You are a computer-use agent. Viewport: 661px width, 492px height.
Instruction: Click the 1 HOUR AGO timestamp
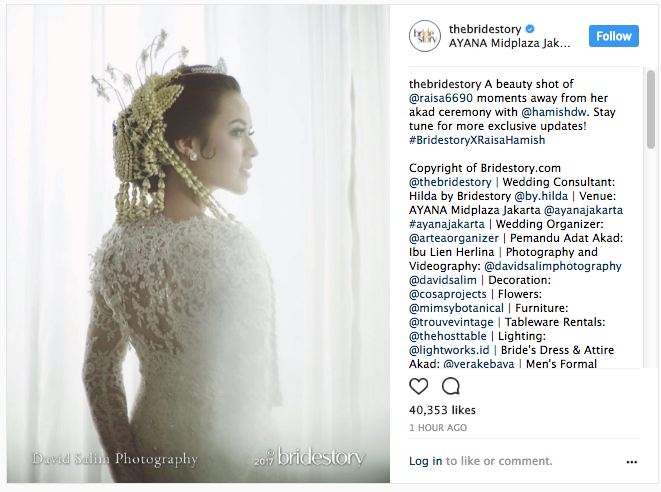pyautogui.click(x=438, y=428)
